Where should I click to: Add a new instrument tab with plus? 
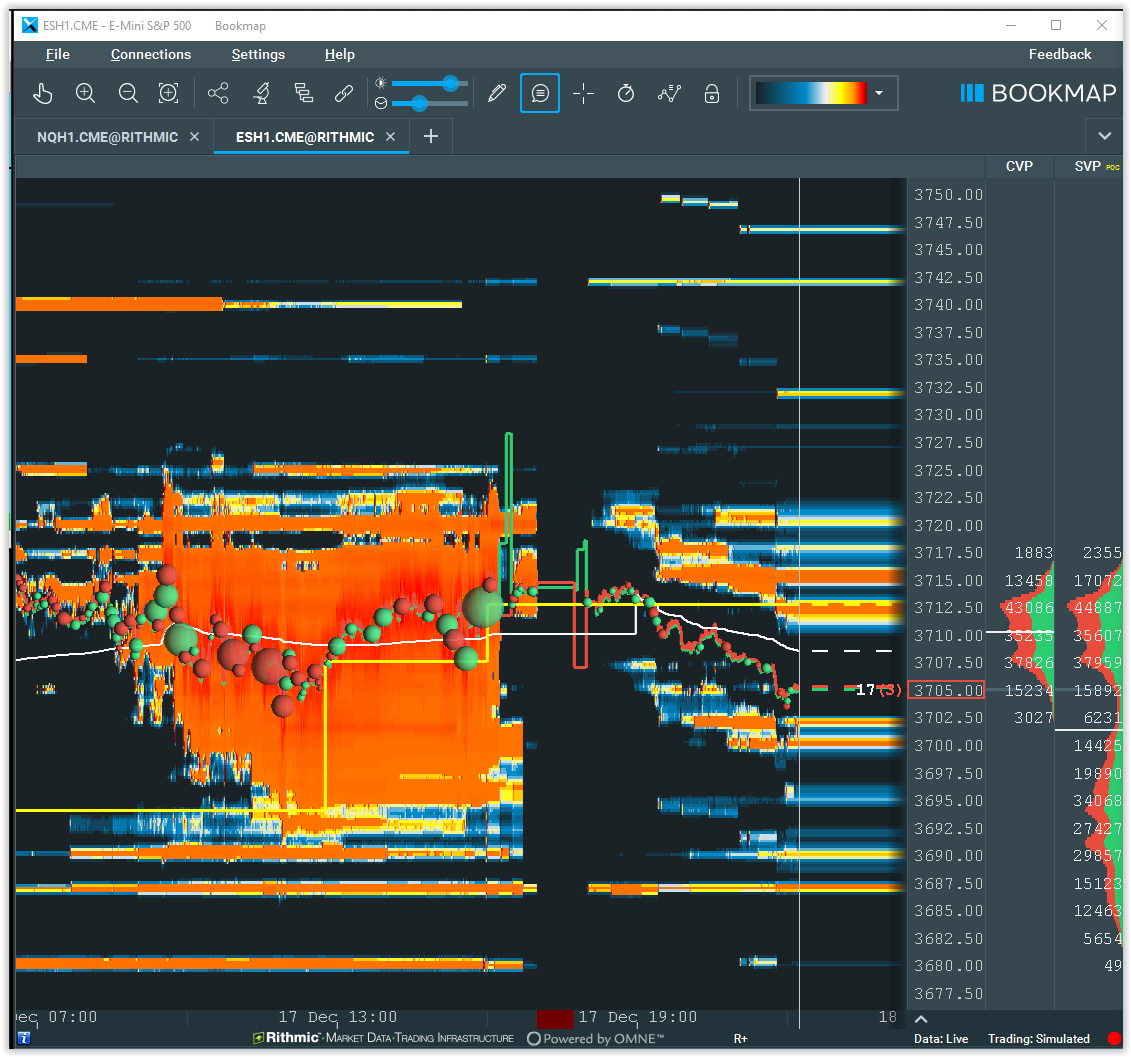click(431, 136)
